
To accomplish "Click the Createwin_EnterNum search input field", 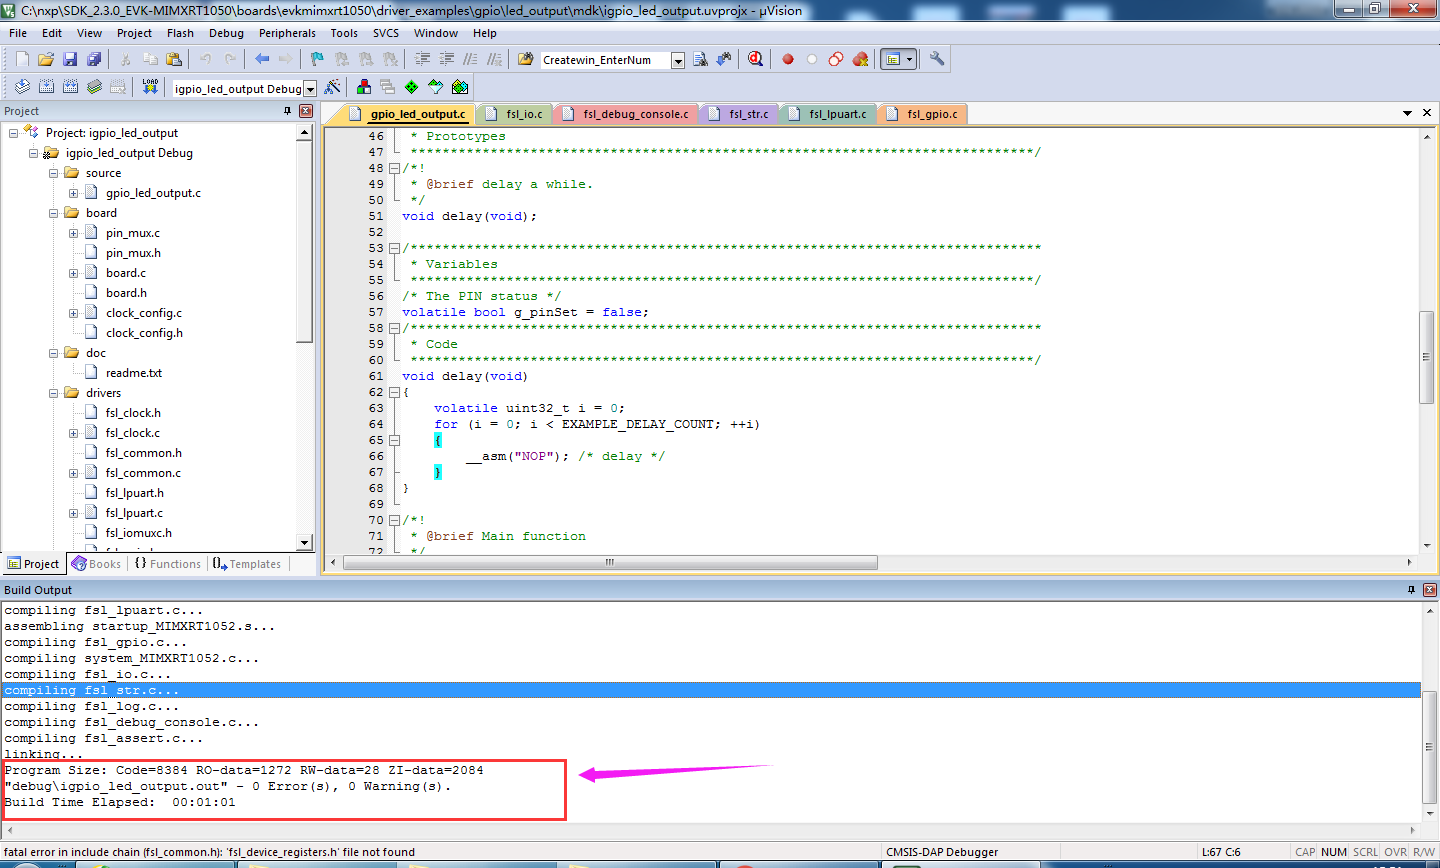I will (605, 61).
